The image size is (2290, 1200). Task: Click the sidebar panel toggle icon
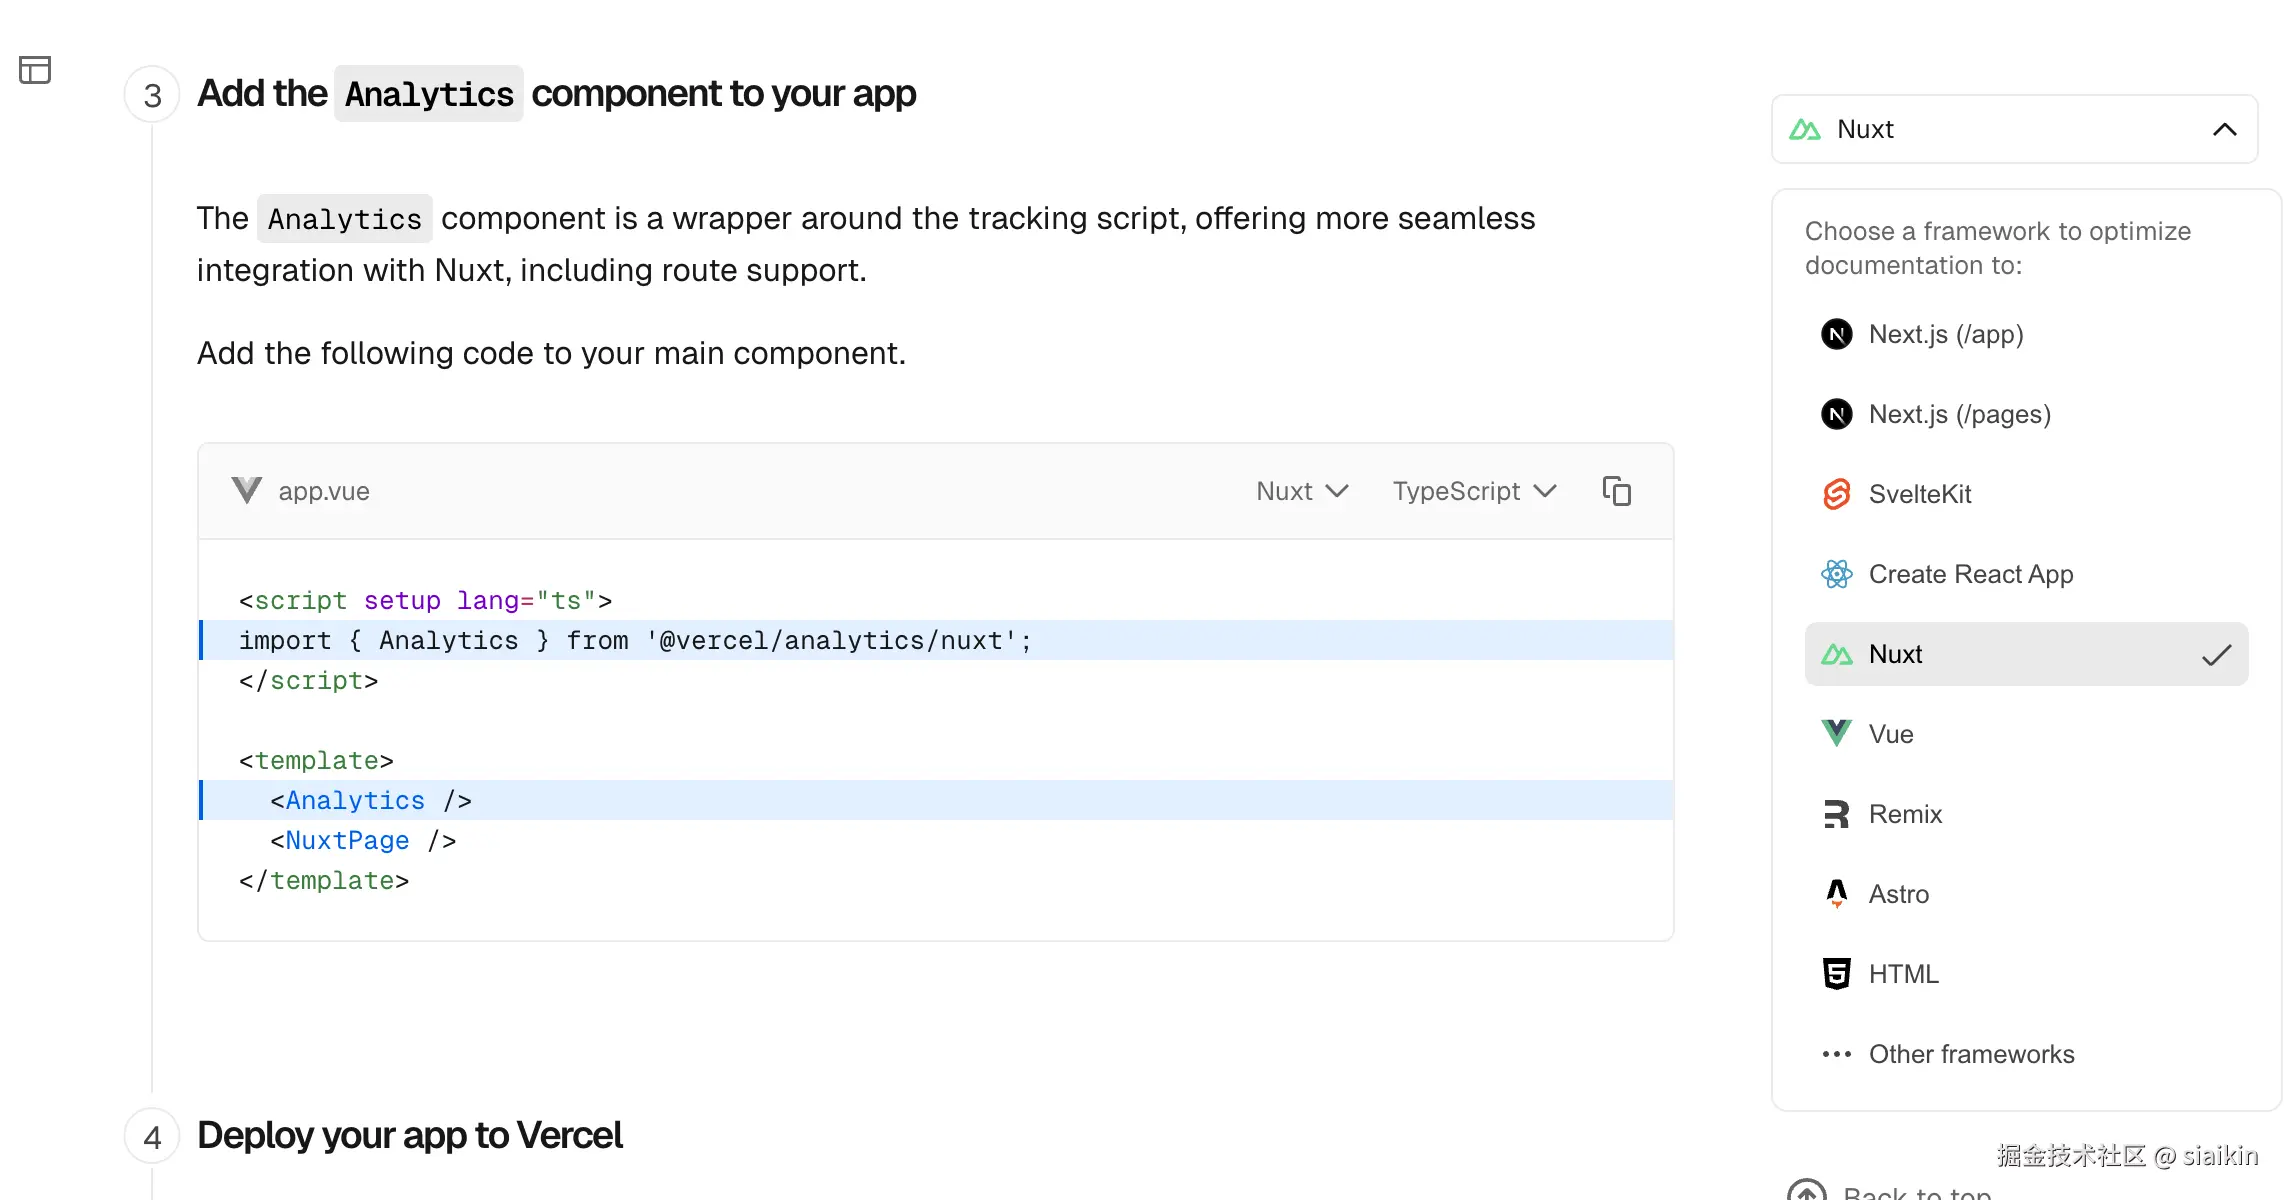pyautogui.click(x=35, y=70)
